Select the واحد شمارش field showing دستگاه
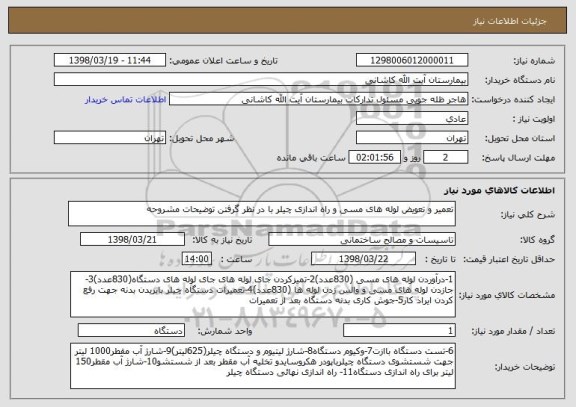The image size is (576, 407). (x=131, y=331)
